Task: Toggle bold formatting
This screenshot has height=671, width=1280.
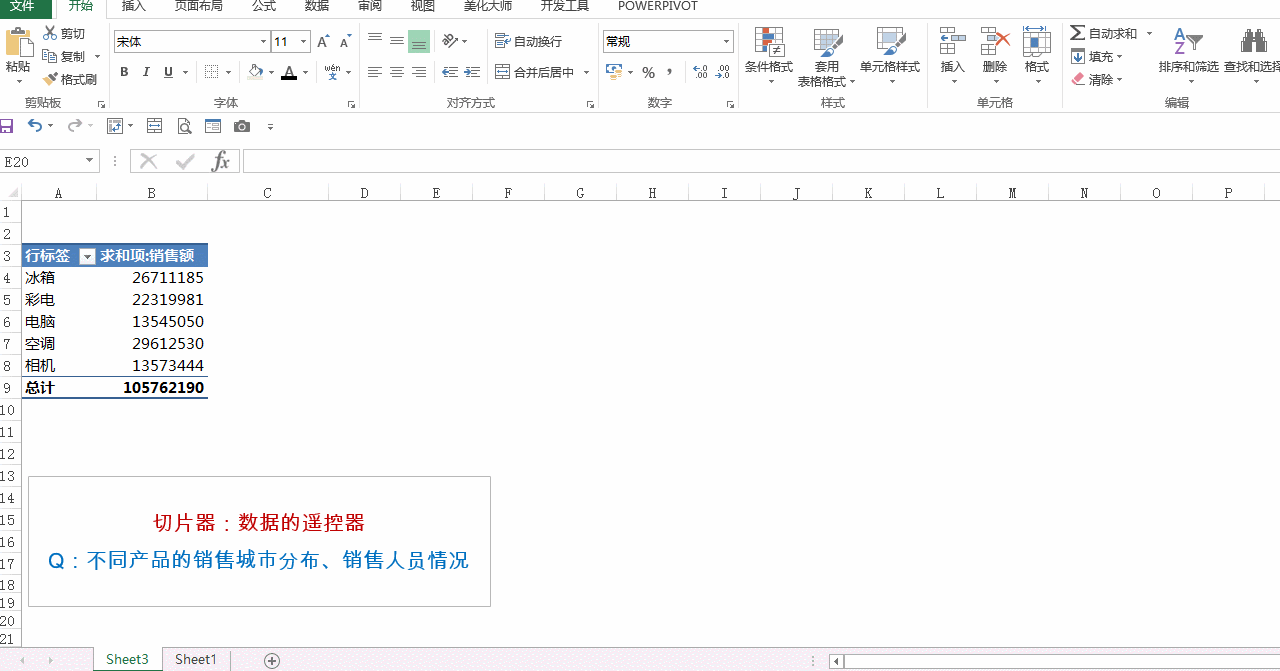Action: [124, 72]
